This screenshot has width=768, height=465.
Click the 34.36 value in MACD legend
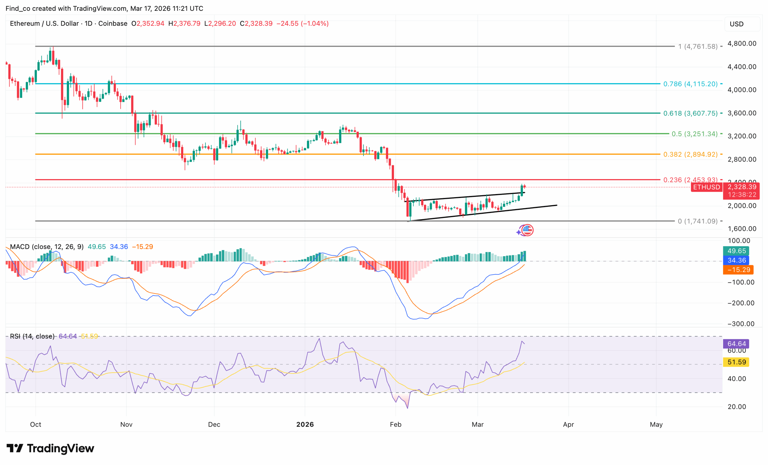pyautogui.click(x=119, y=246)
